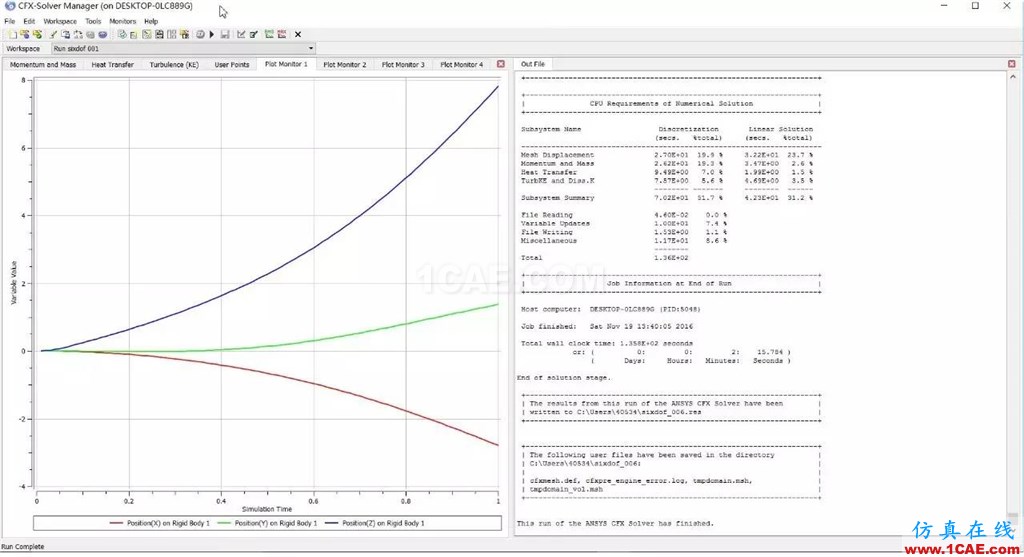Image resolution: width=1024 pixels, height=557 pixels.
Task: Switch to Plot Monitor 2 tab
Action: click(x=345, y=65)
